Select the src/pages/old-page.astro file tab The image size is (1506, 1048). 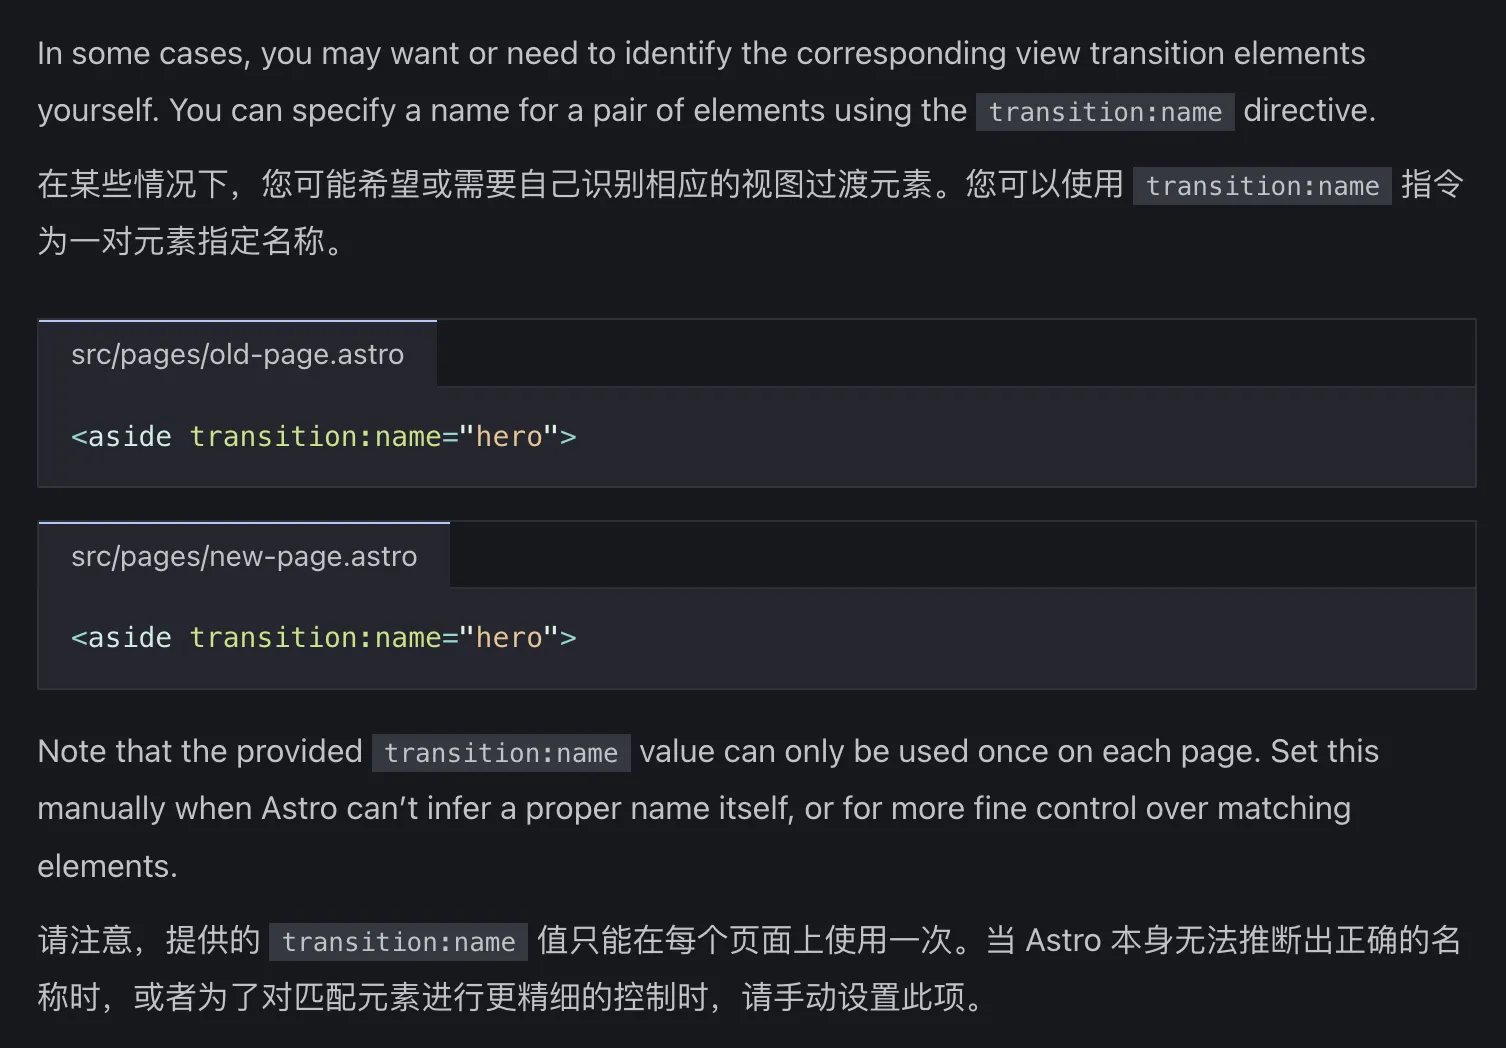[x=237, y=355]
